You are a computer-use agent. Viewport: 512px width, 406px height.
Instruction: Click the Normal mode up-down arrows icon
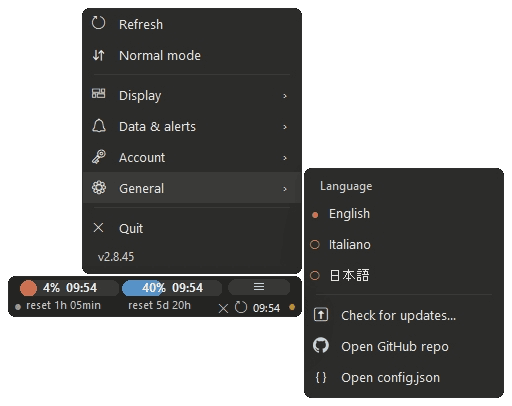point(99,55)
